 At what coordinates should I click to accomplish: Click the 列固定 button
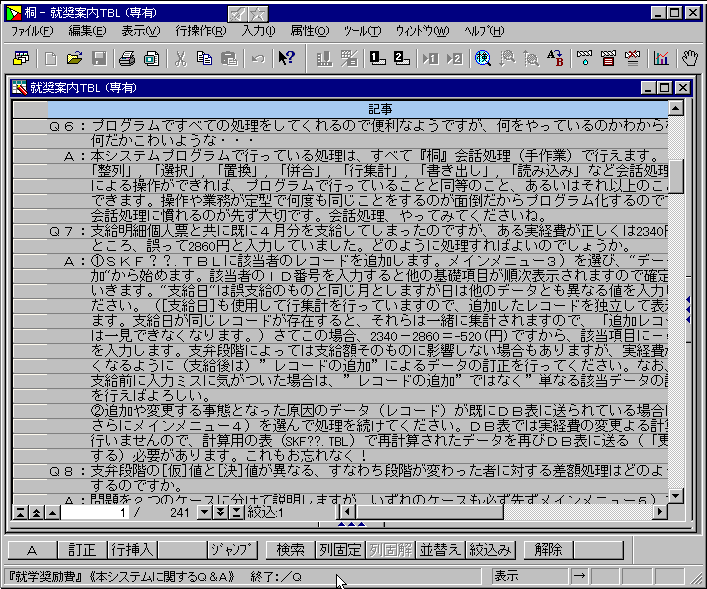click(x=339, y=549)
